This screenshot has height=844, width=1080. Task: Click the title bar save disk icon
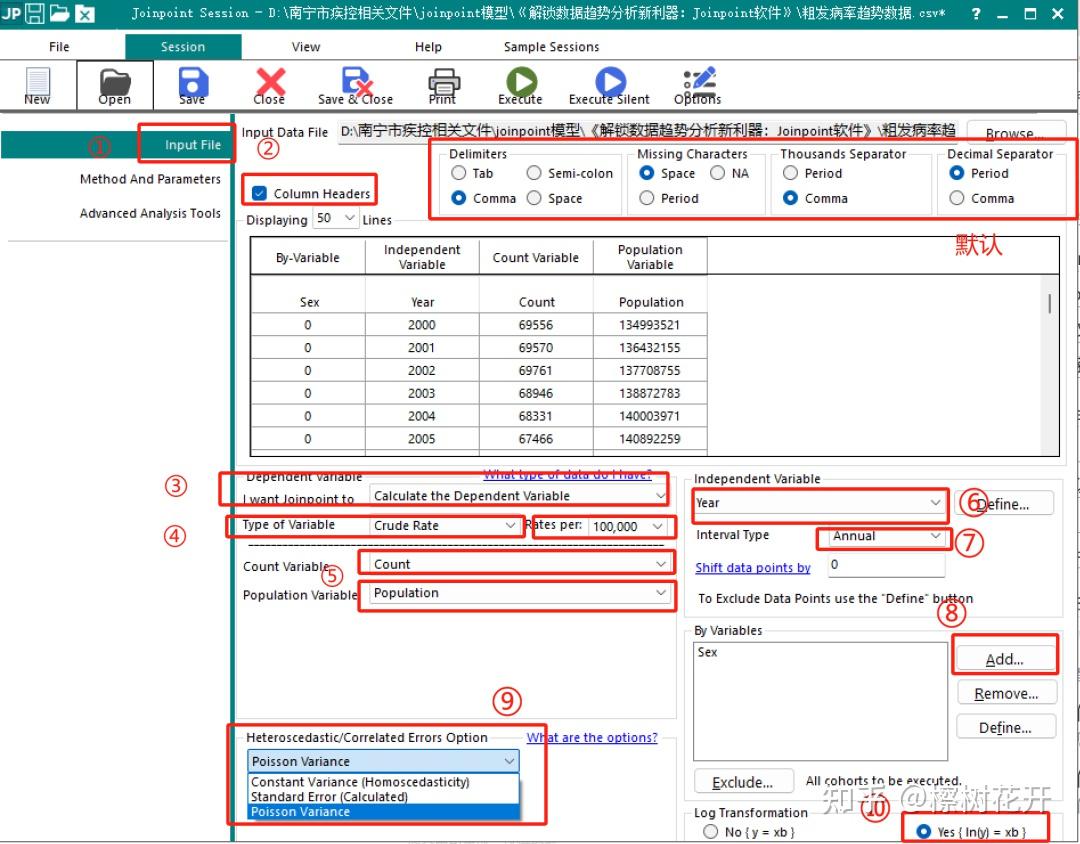pyautogui.click(x=34, y=13)
